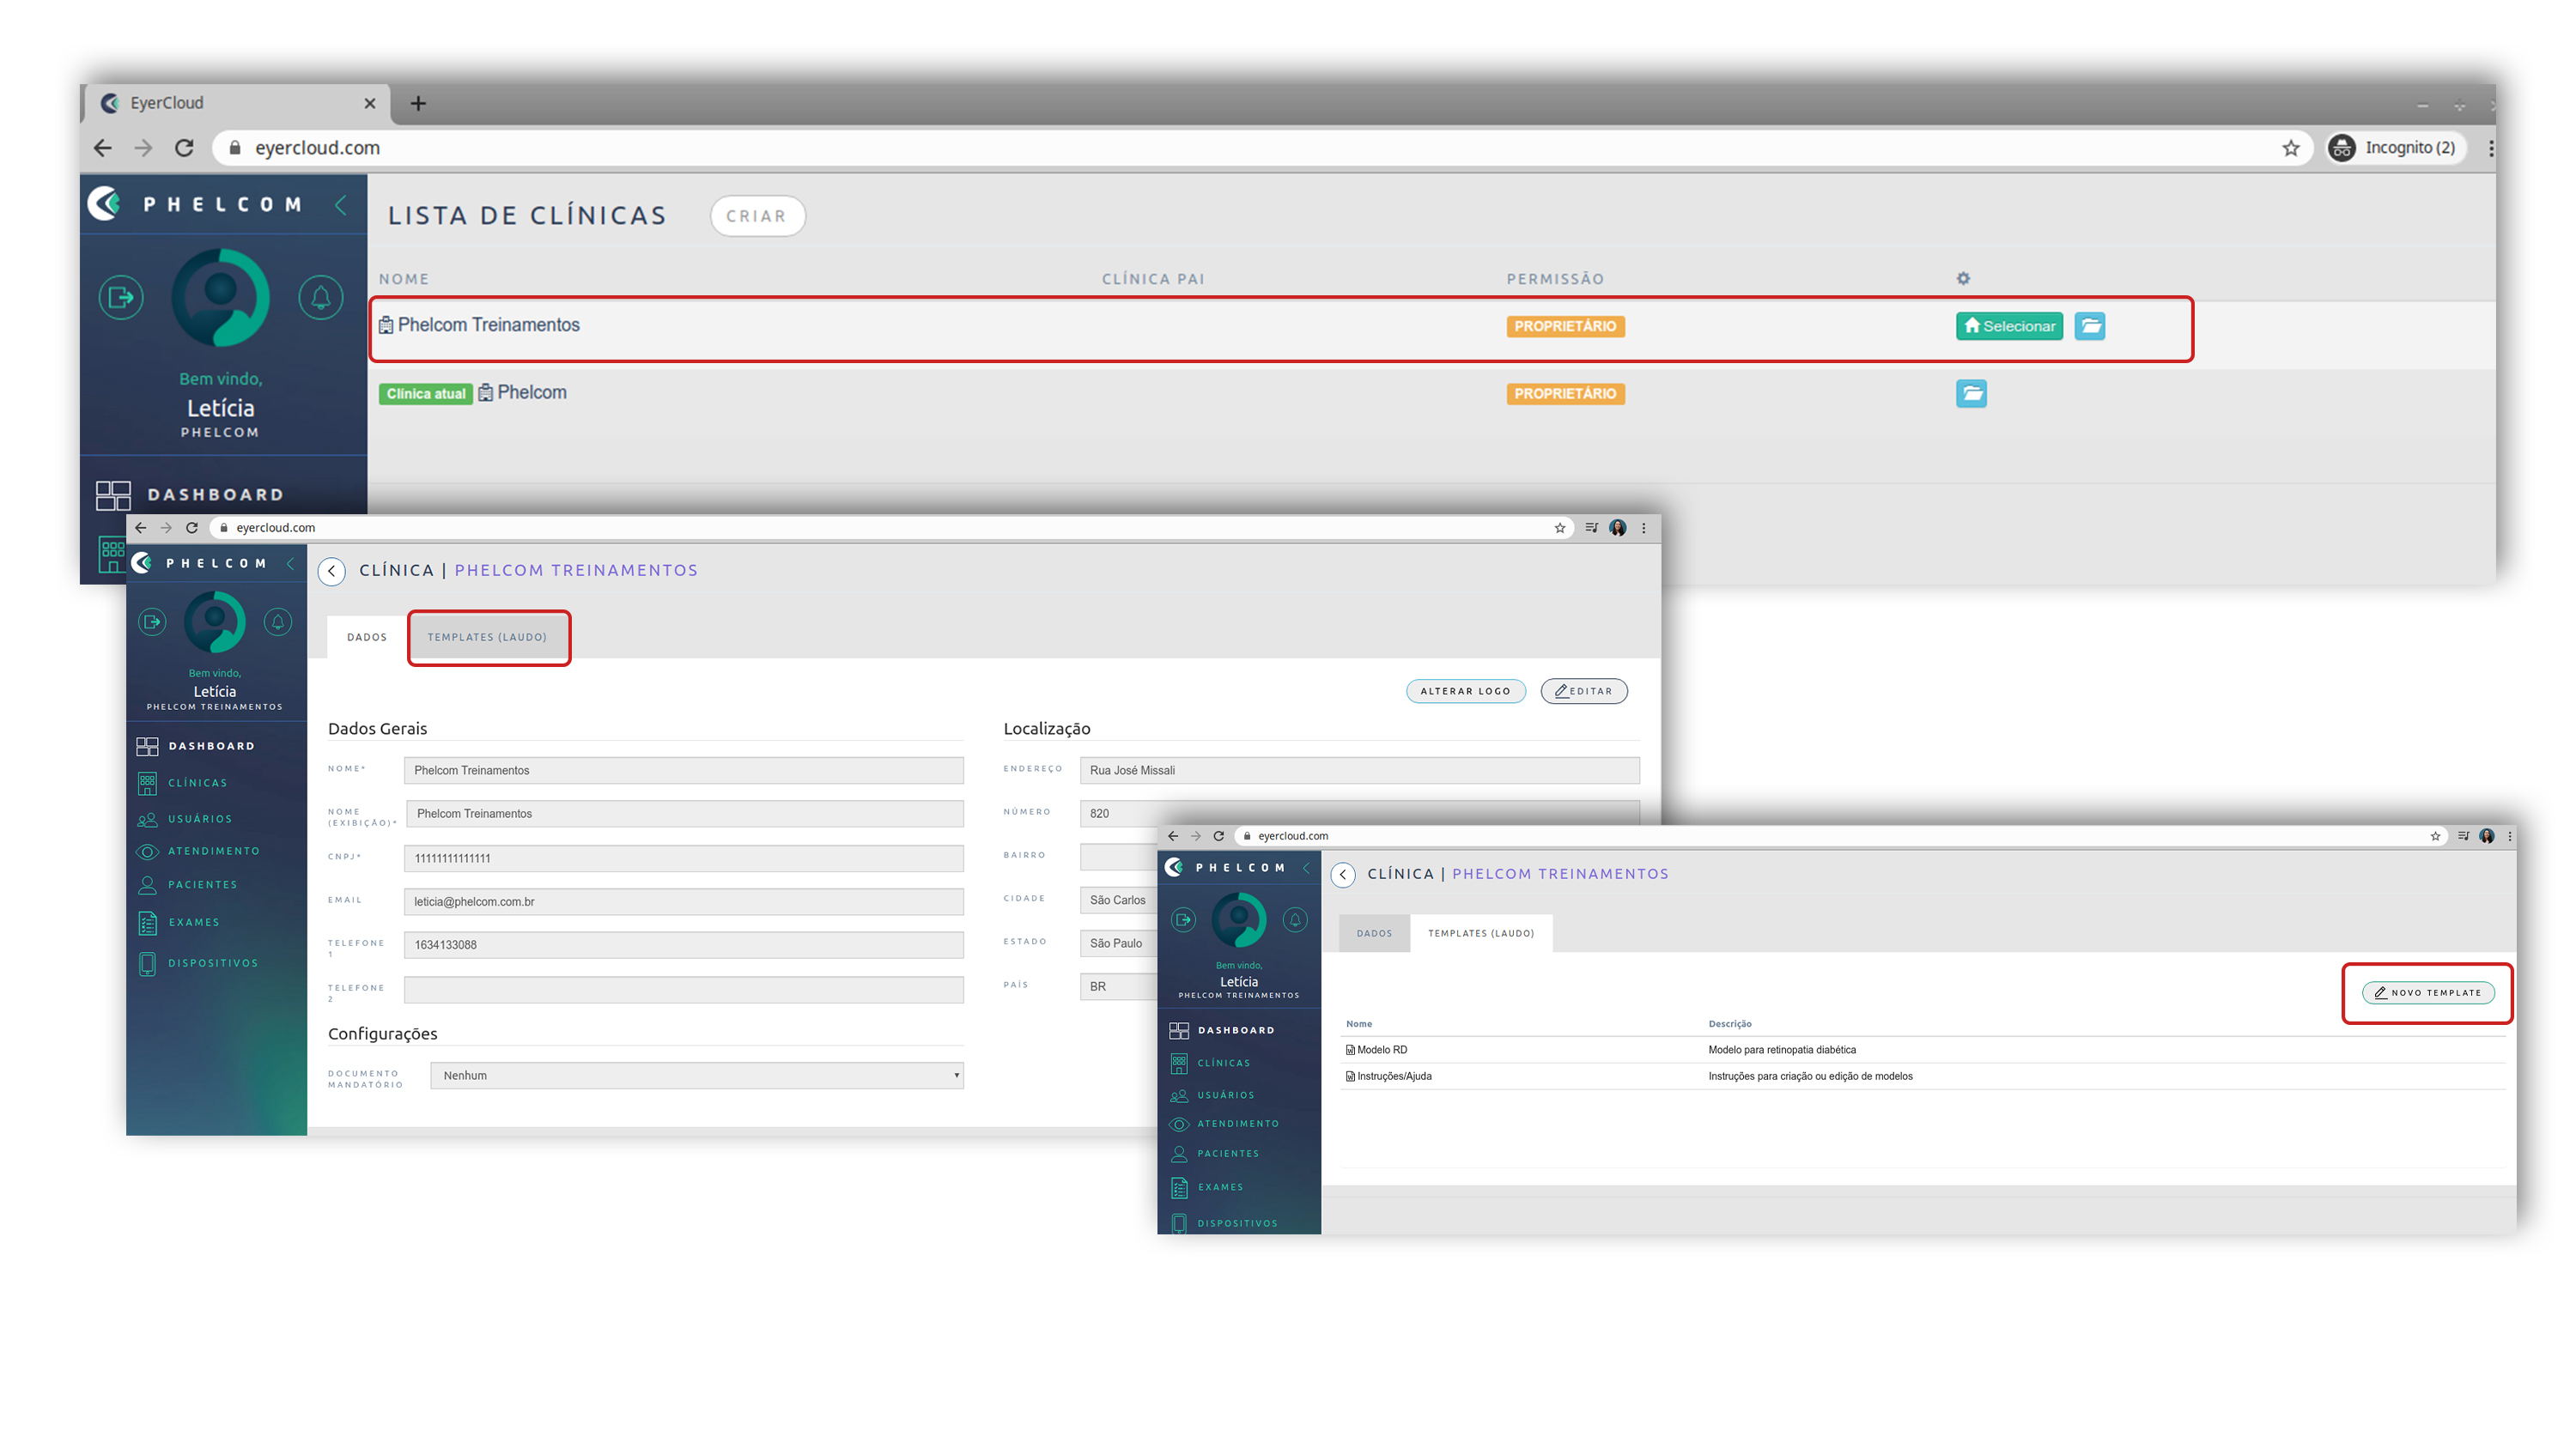The height and width of the screenshot is (1449, 2576).
Task: Close the EyerCloud browser tab
Action: (x=370, y=103)
